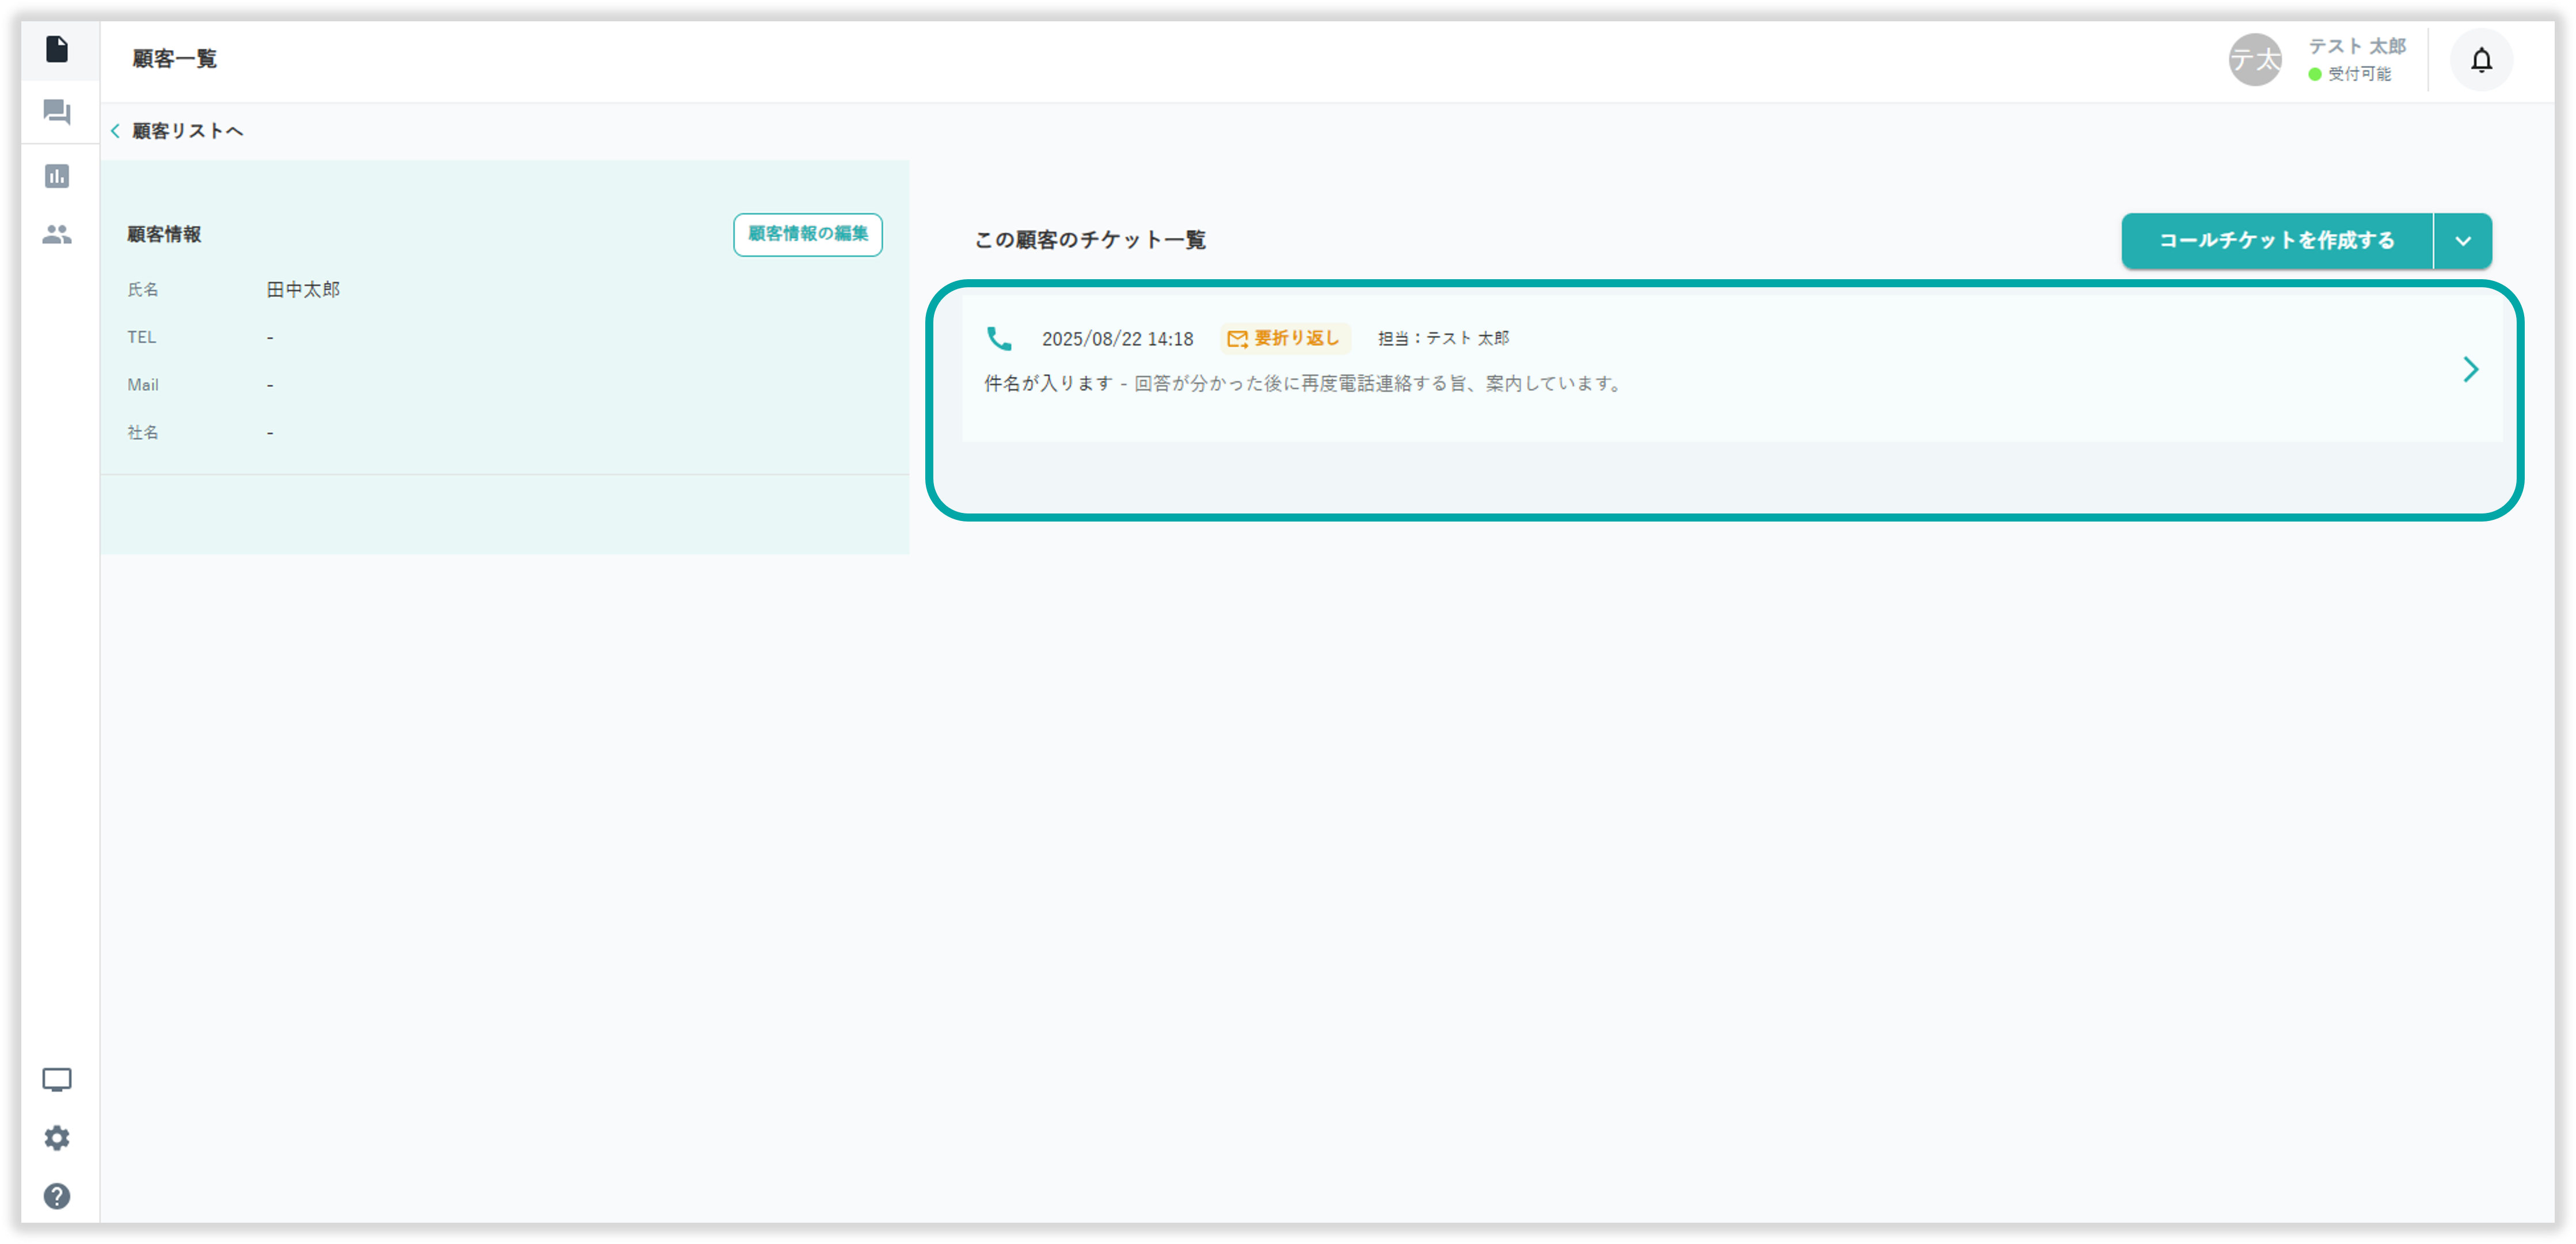Screen dimensions: 2576x1244
Task: Open settings gear in sidebar
Action: coord(57,1138)
